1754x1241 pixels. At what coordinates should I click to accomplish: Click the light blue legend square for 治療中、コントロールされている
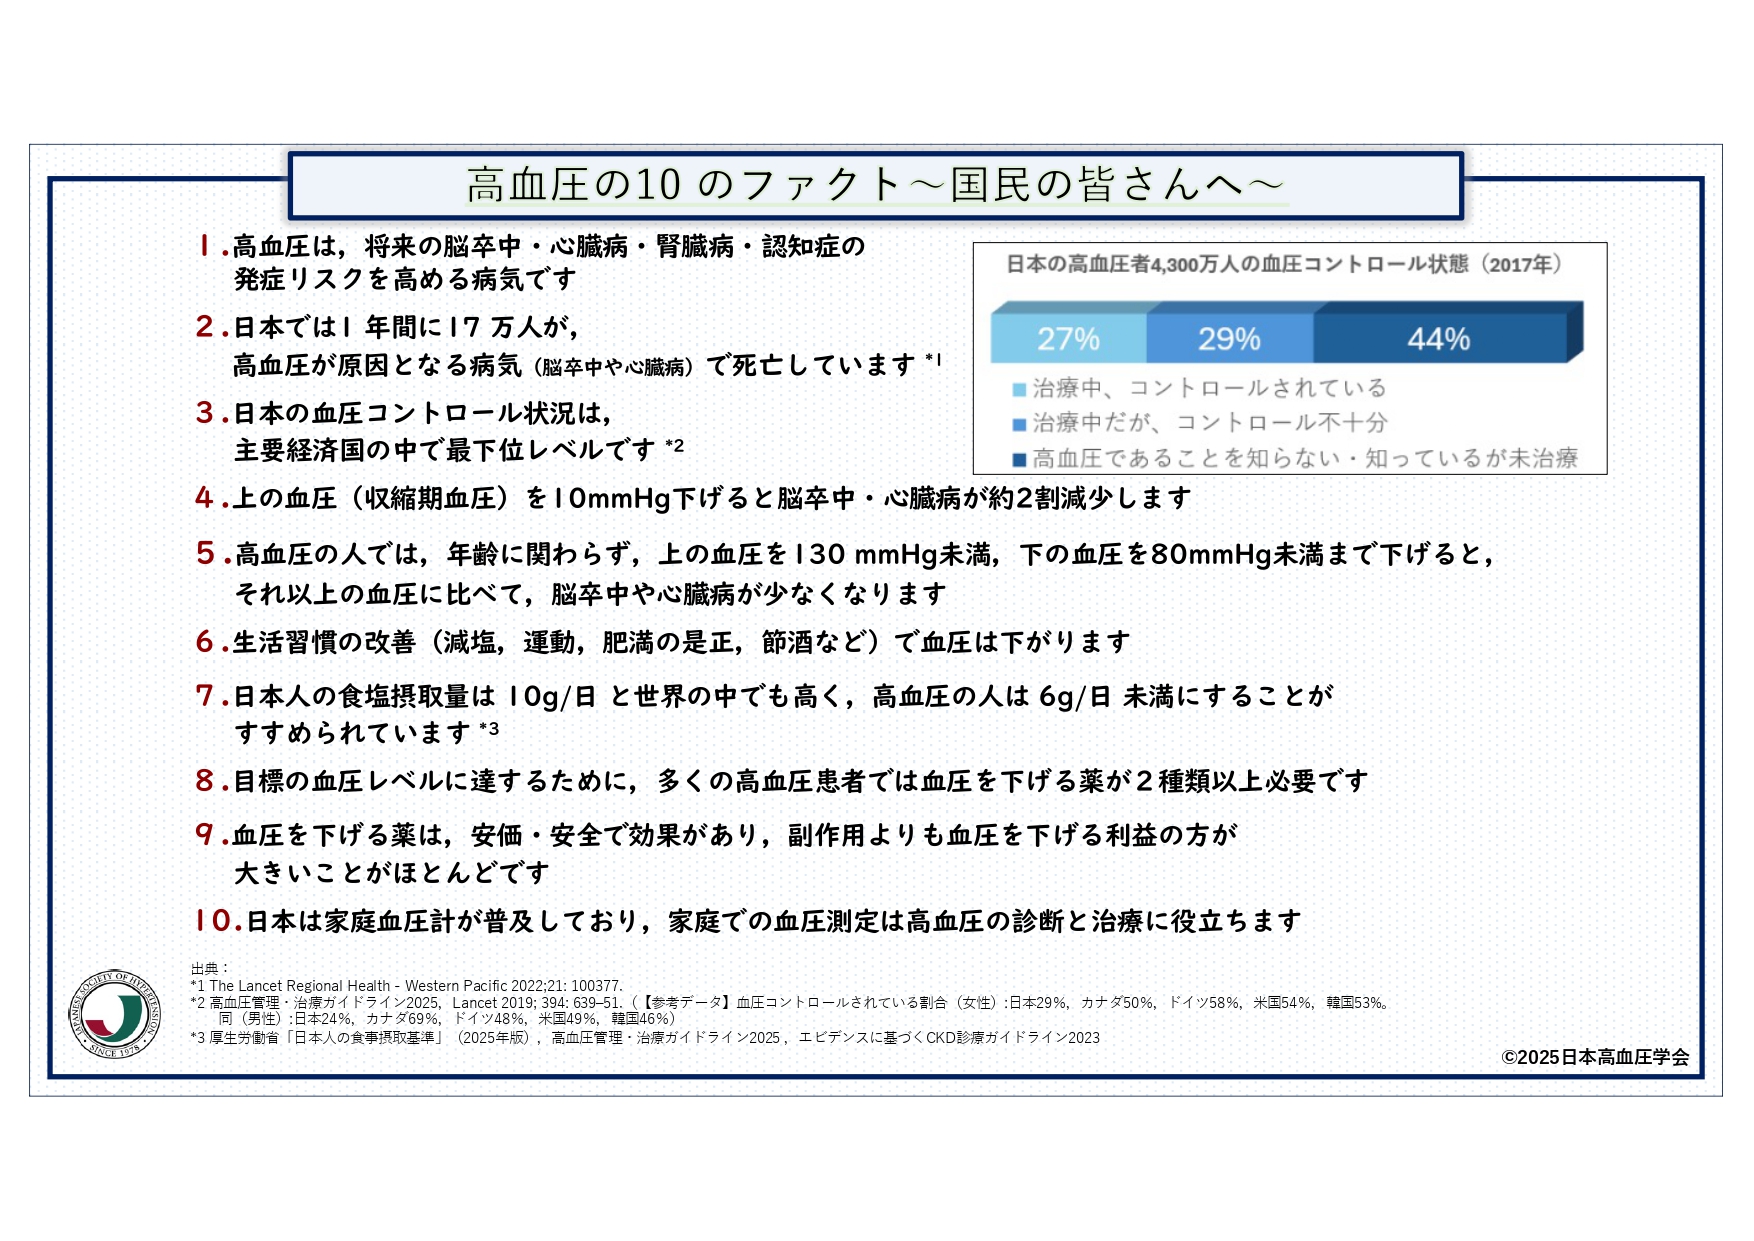pyautogui.click(x=1019, y=389)
